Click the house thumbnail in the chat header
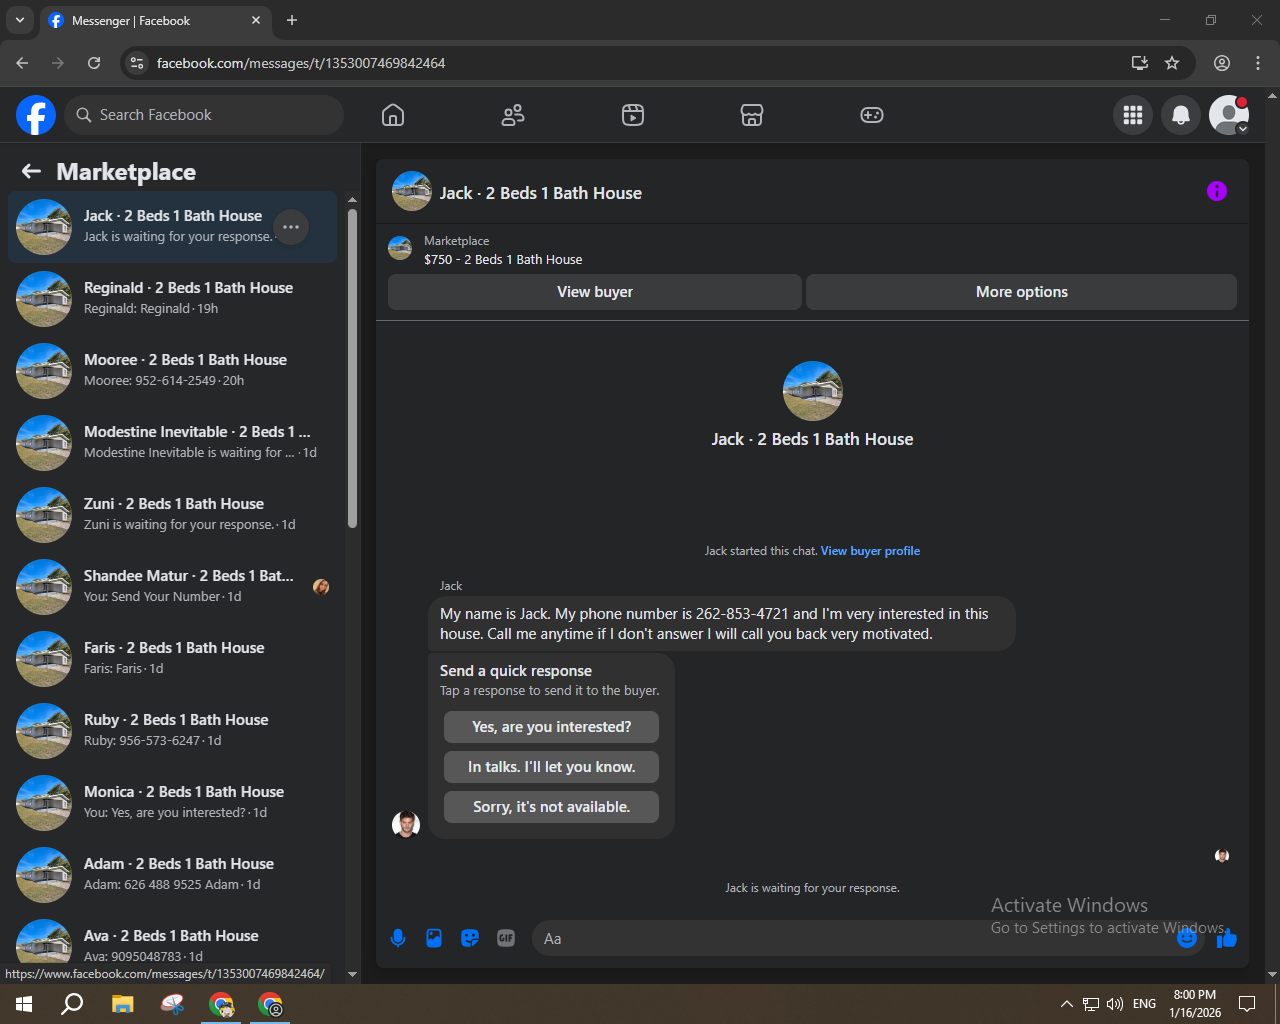Screen dimensions: 1280x1024 412,191
